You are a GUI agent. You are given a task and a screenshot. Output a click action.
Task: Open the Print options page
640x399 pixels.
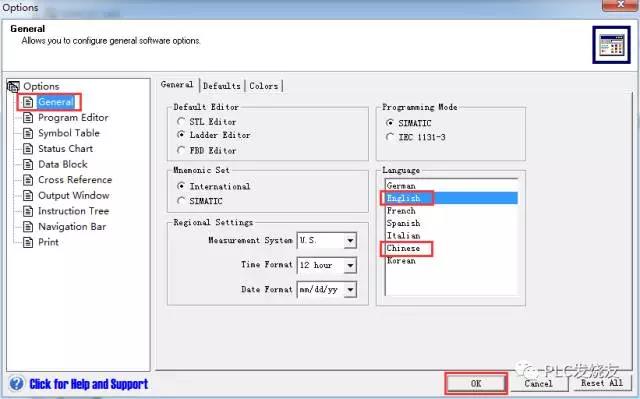[x=48, y=242]
